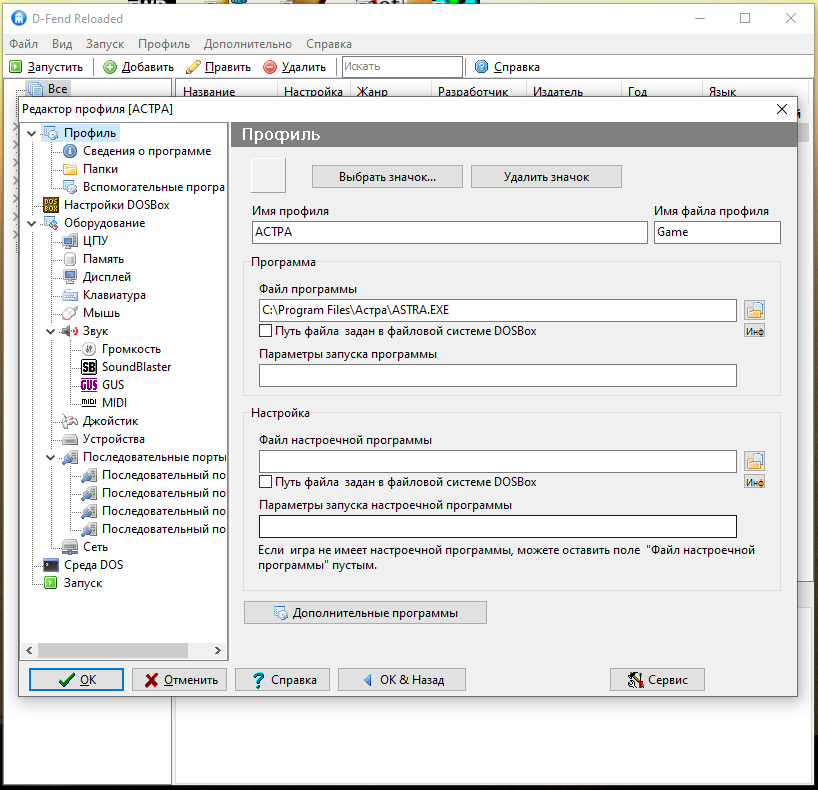This screenshot has height=790, width=818.
Task: Select the Мышь mouse icon
Action: [x=70, y=313]
